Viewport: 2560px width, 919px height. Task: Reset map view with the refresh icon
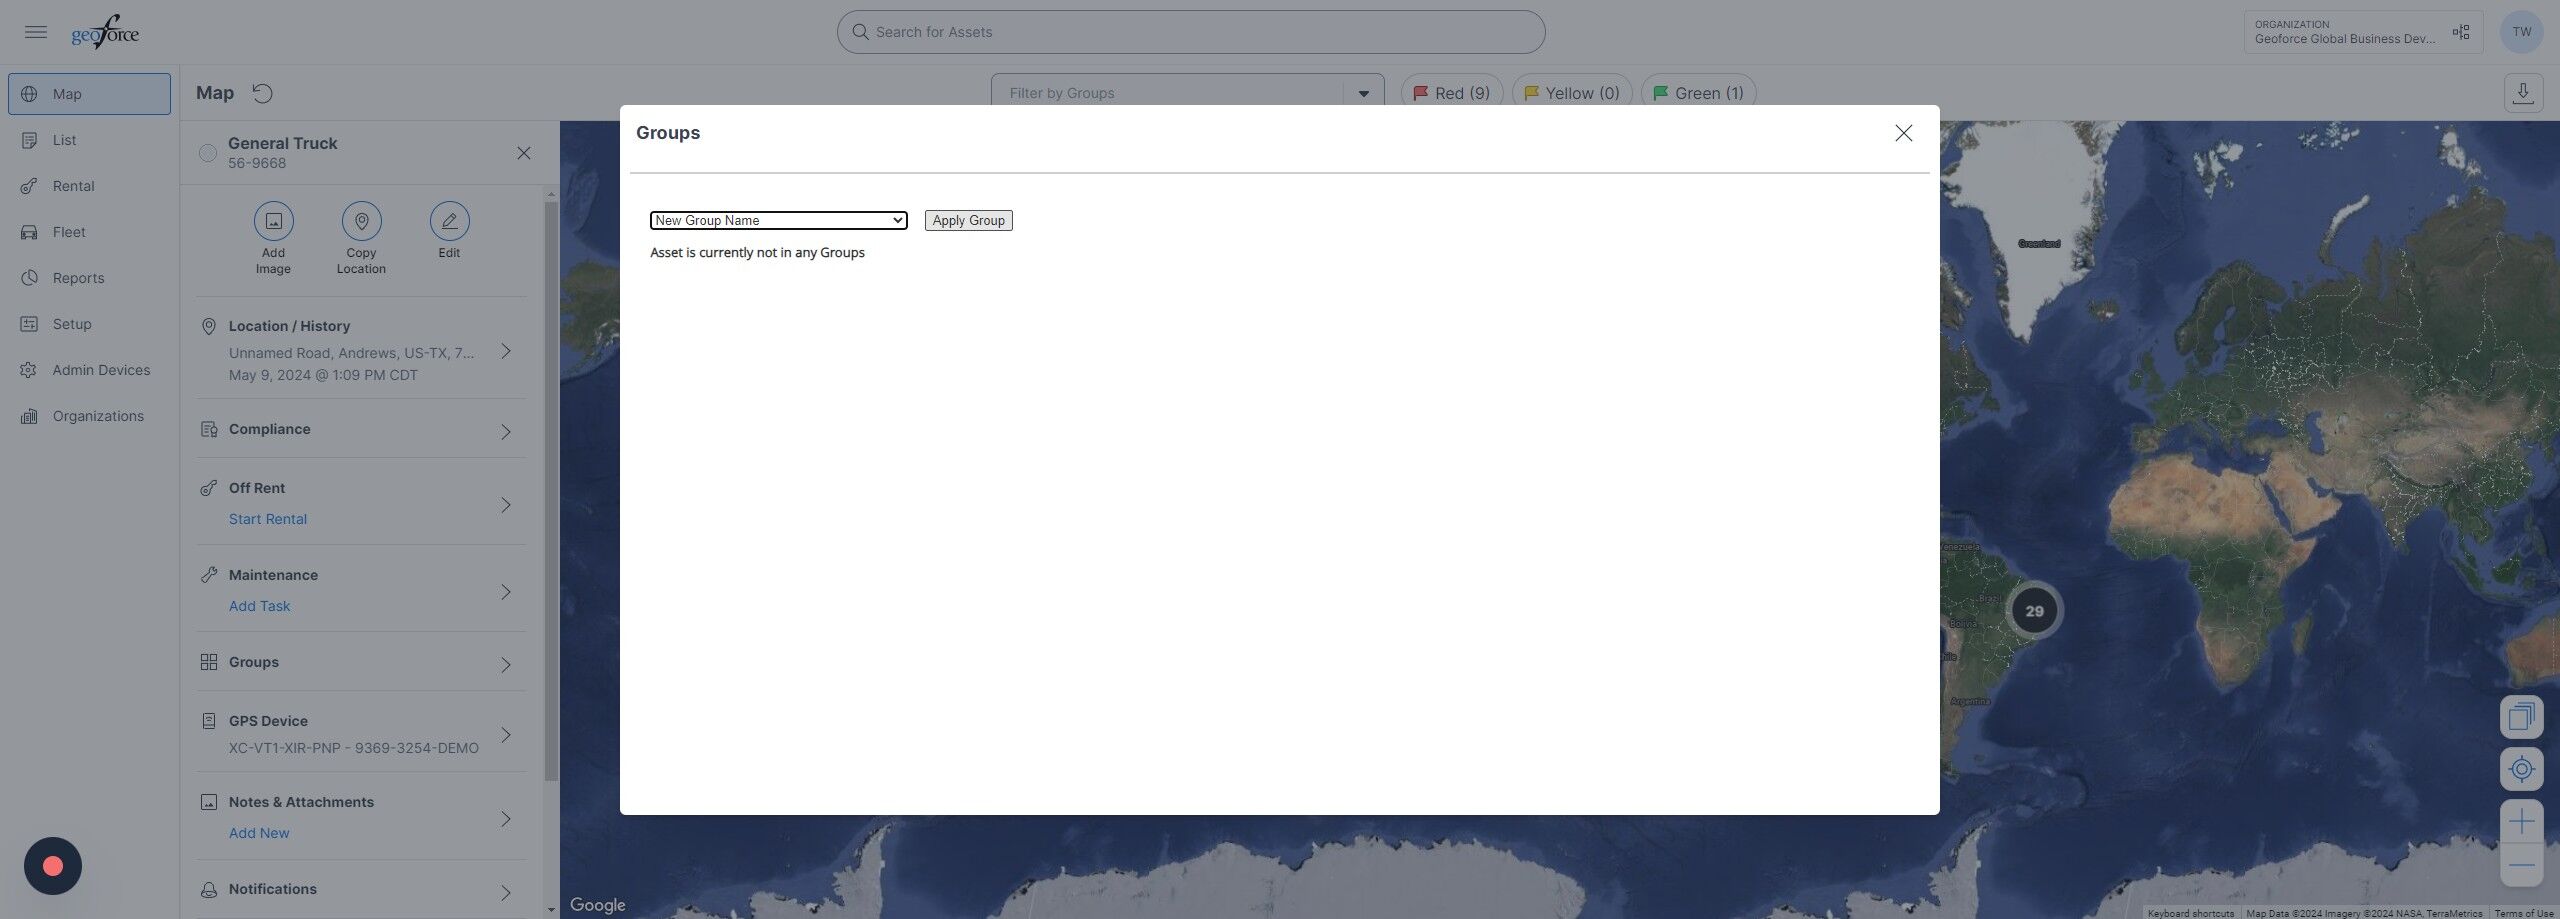click(262, 93)
